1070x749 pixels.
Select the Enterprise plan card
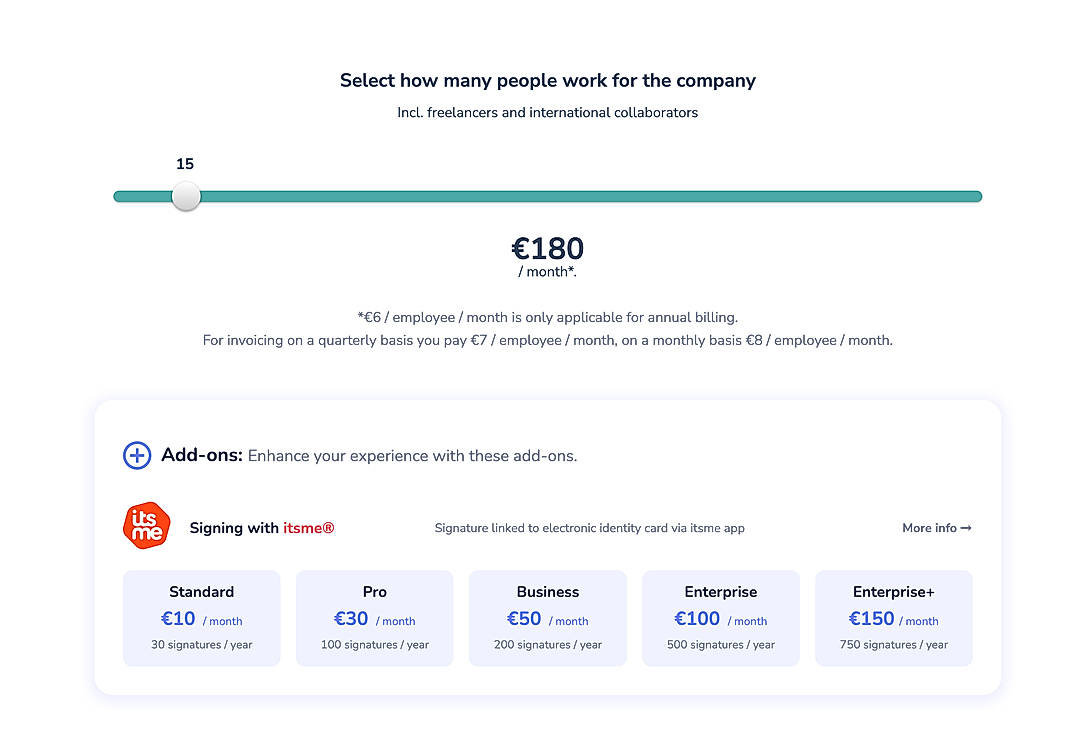click(x=720, y=618)
